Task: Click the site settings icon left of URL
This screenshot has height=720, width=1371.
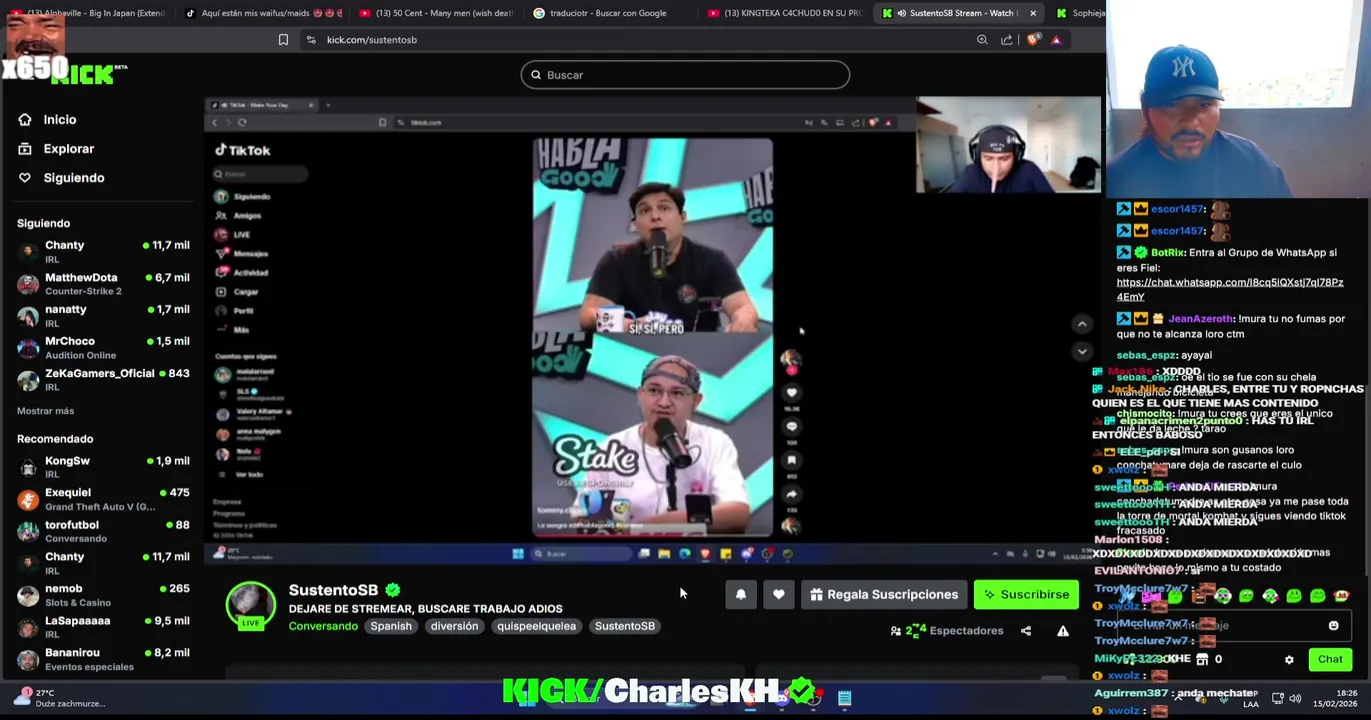Action: [311, 40]
